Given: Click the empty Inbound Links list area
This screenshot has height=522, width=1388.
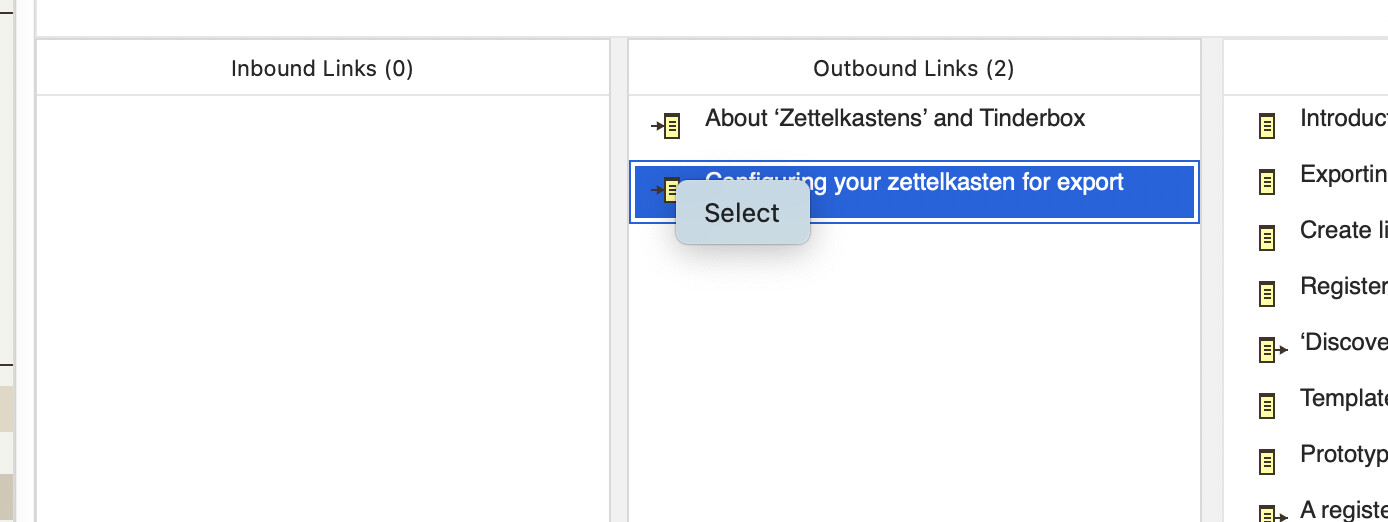Looking at the screenshot, I should click(x=322, y=308).
